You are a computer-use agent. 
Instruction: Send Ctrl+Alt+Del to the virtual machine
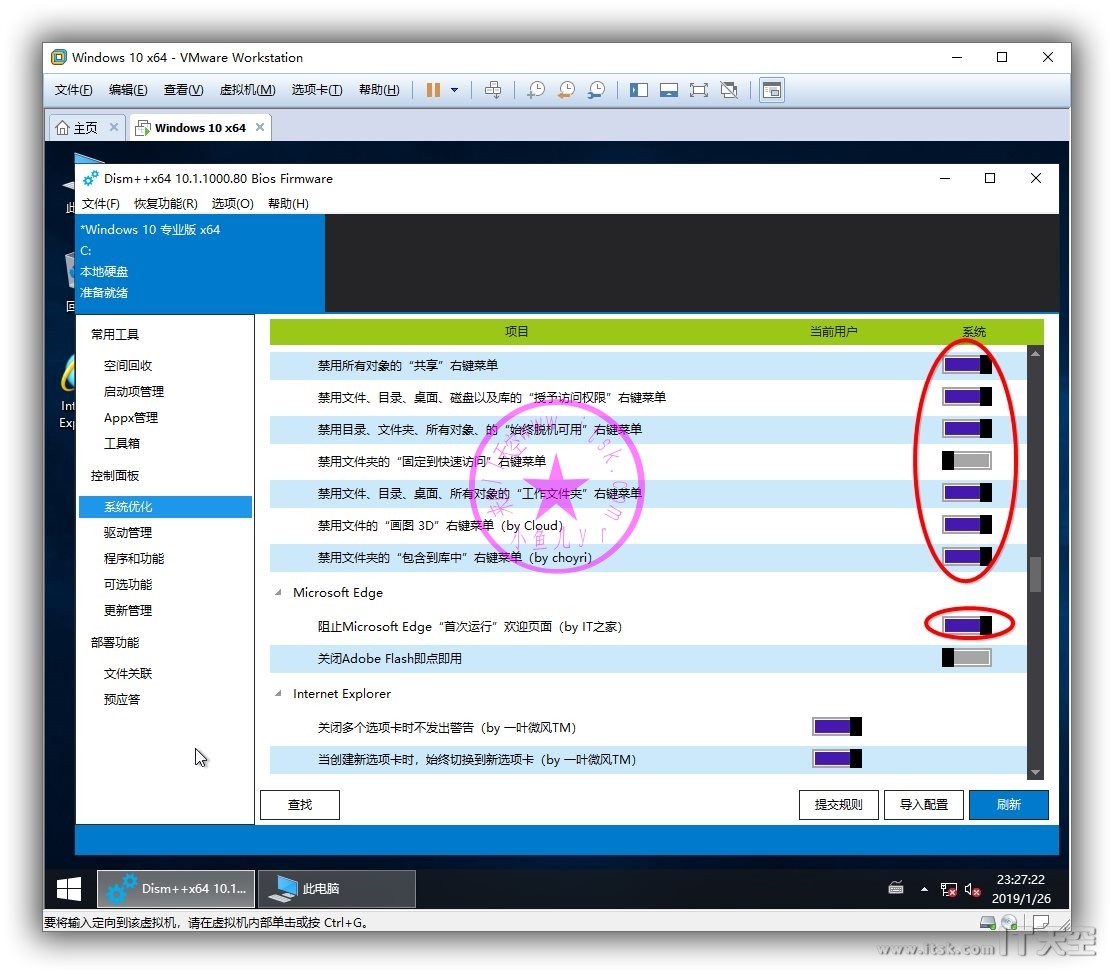493,90
